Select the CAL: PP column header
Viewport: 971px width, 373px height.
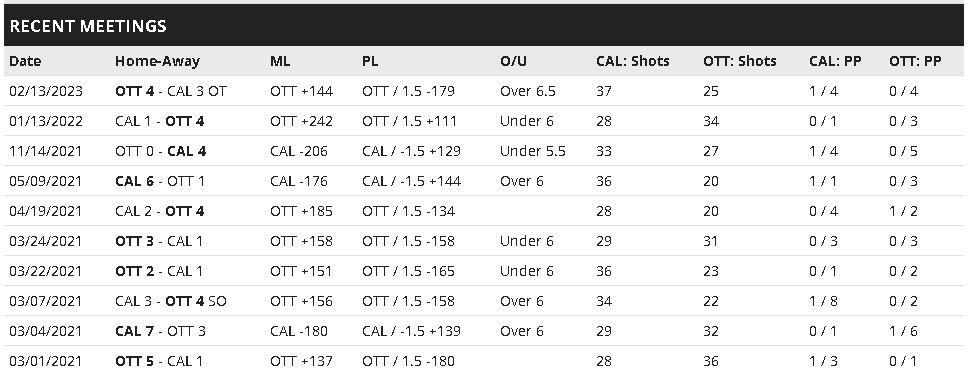[835, 61]
